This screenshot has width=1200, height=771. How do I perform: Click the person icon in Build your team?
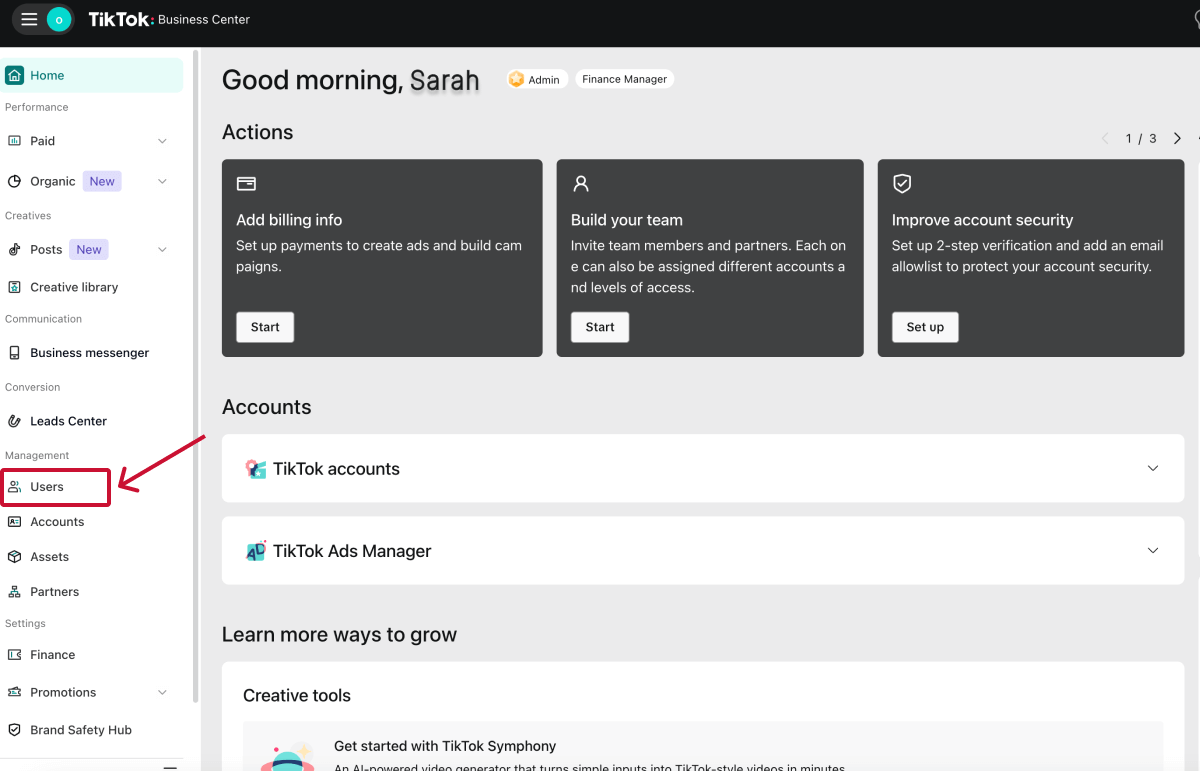[581, 184]
